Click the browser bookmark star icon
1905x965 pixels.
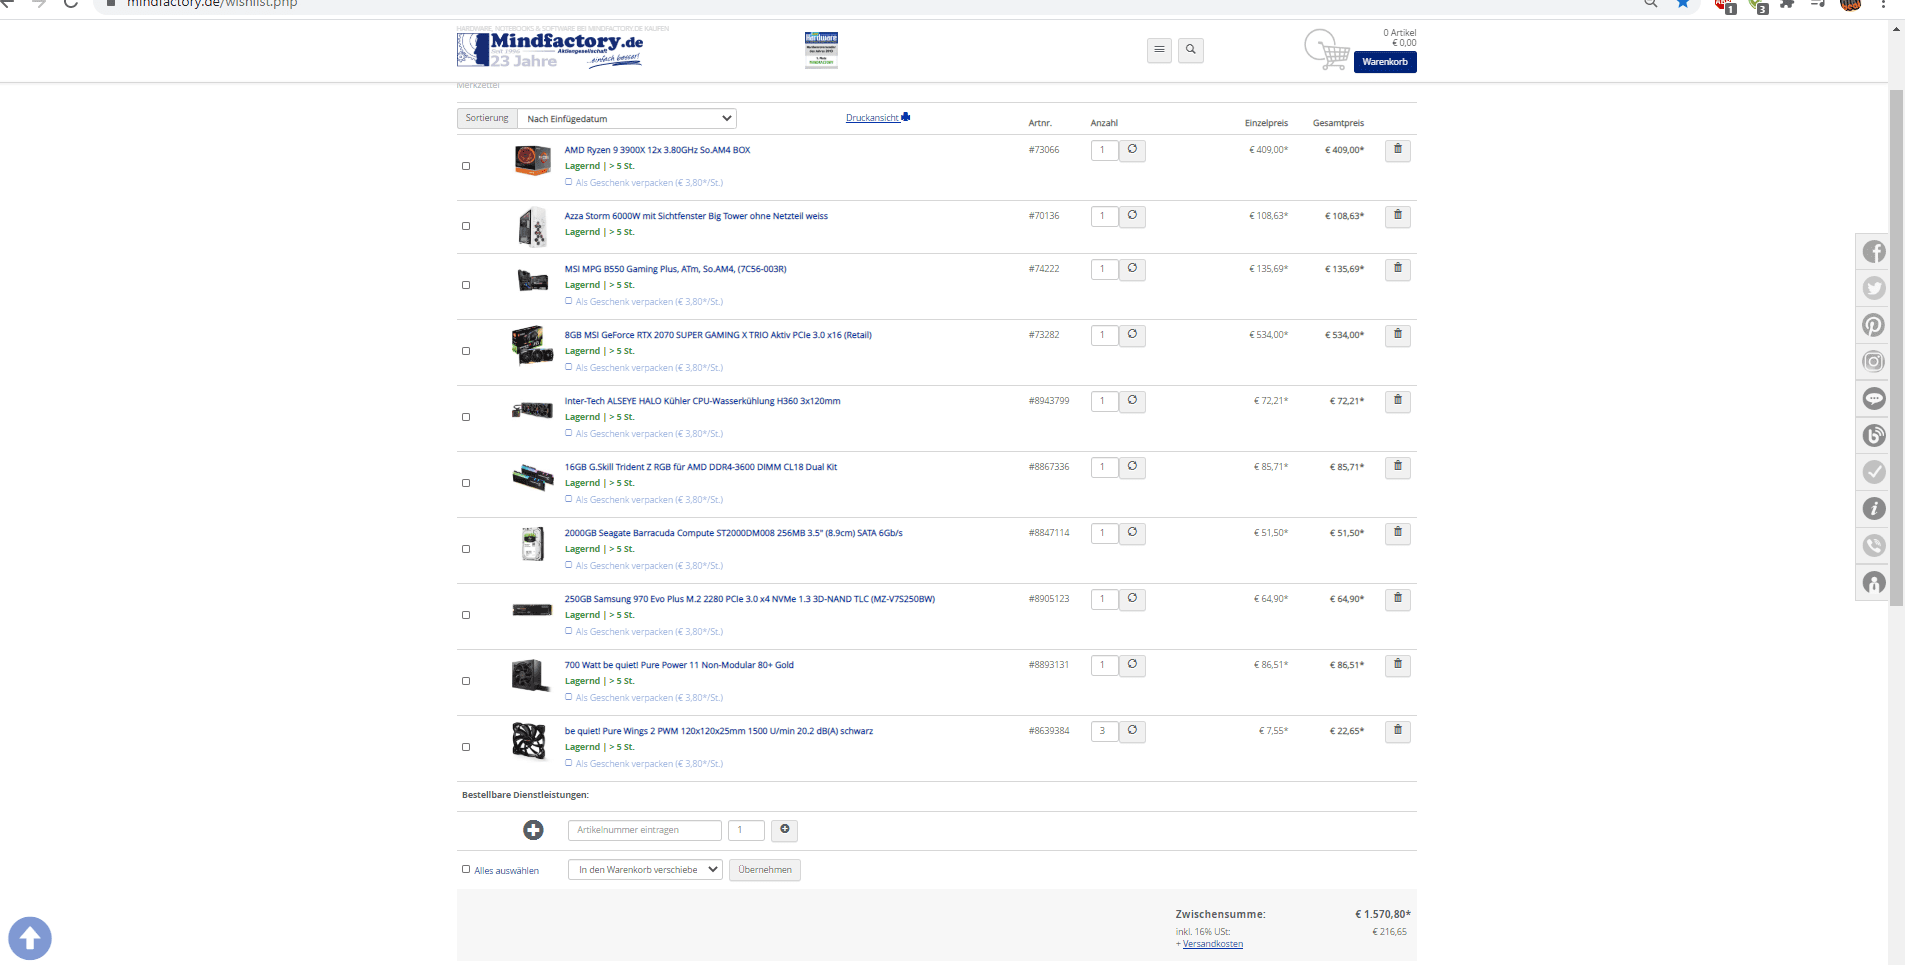[1683, 3]
